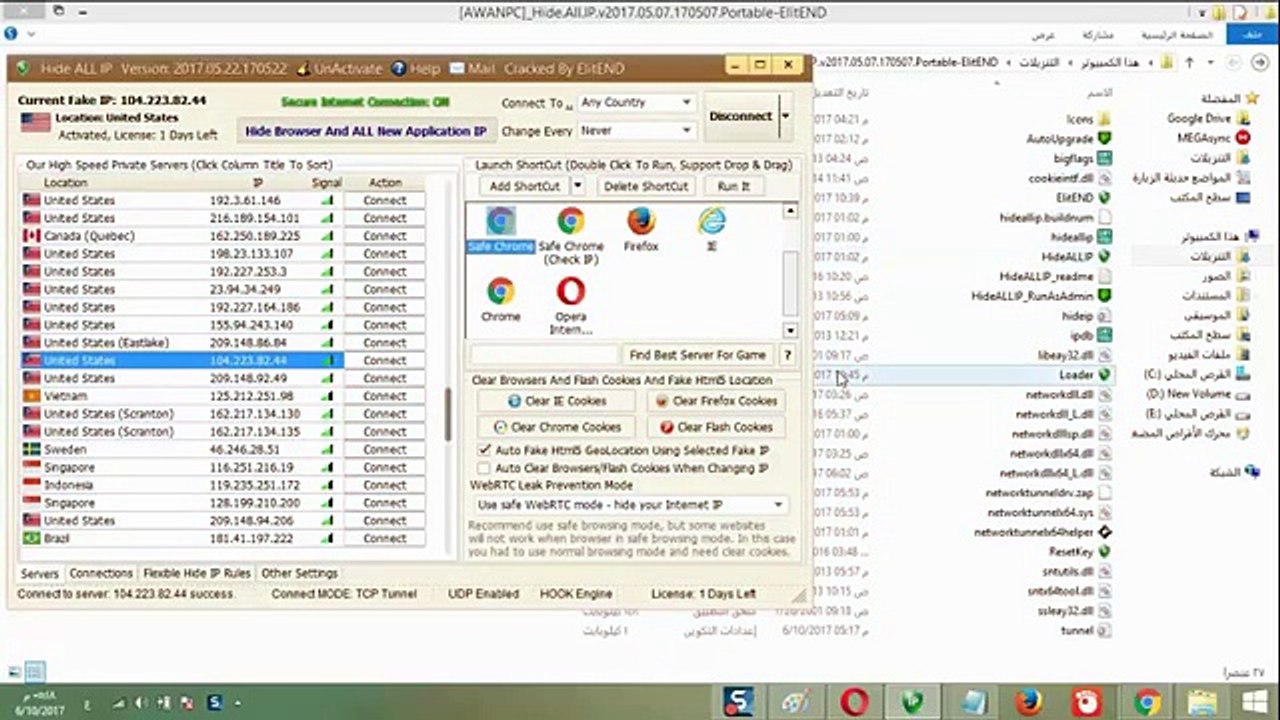Click the Clear Flash Cookies button

click(x=716, y=427)
